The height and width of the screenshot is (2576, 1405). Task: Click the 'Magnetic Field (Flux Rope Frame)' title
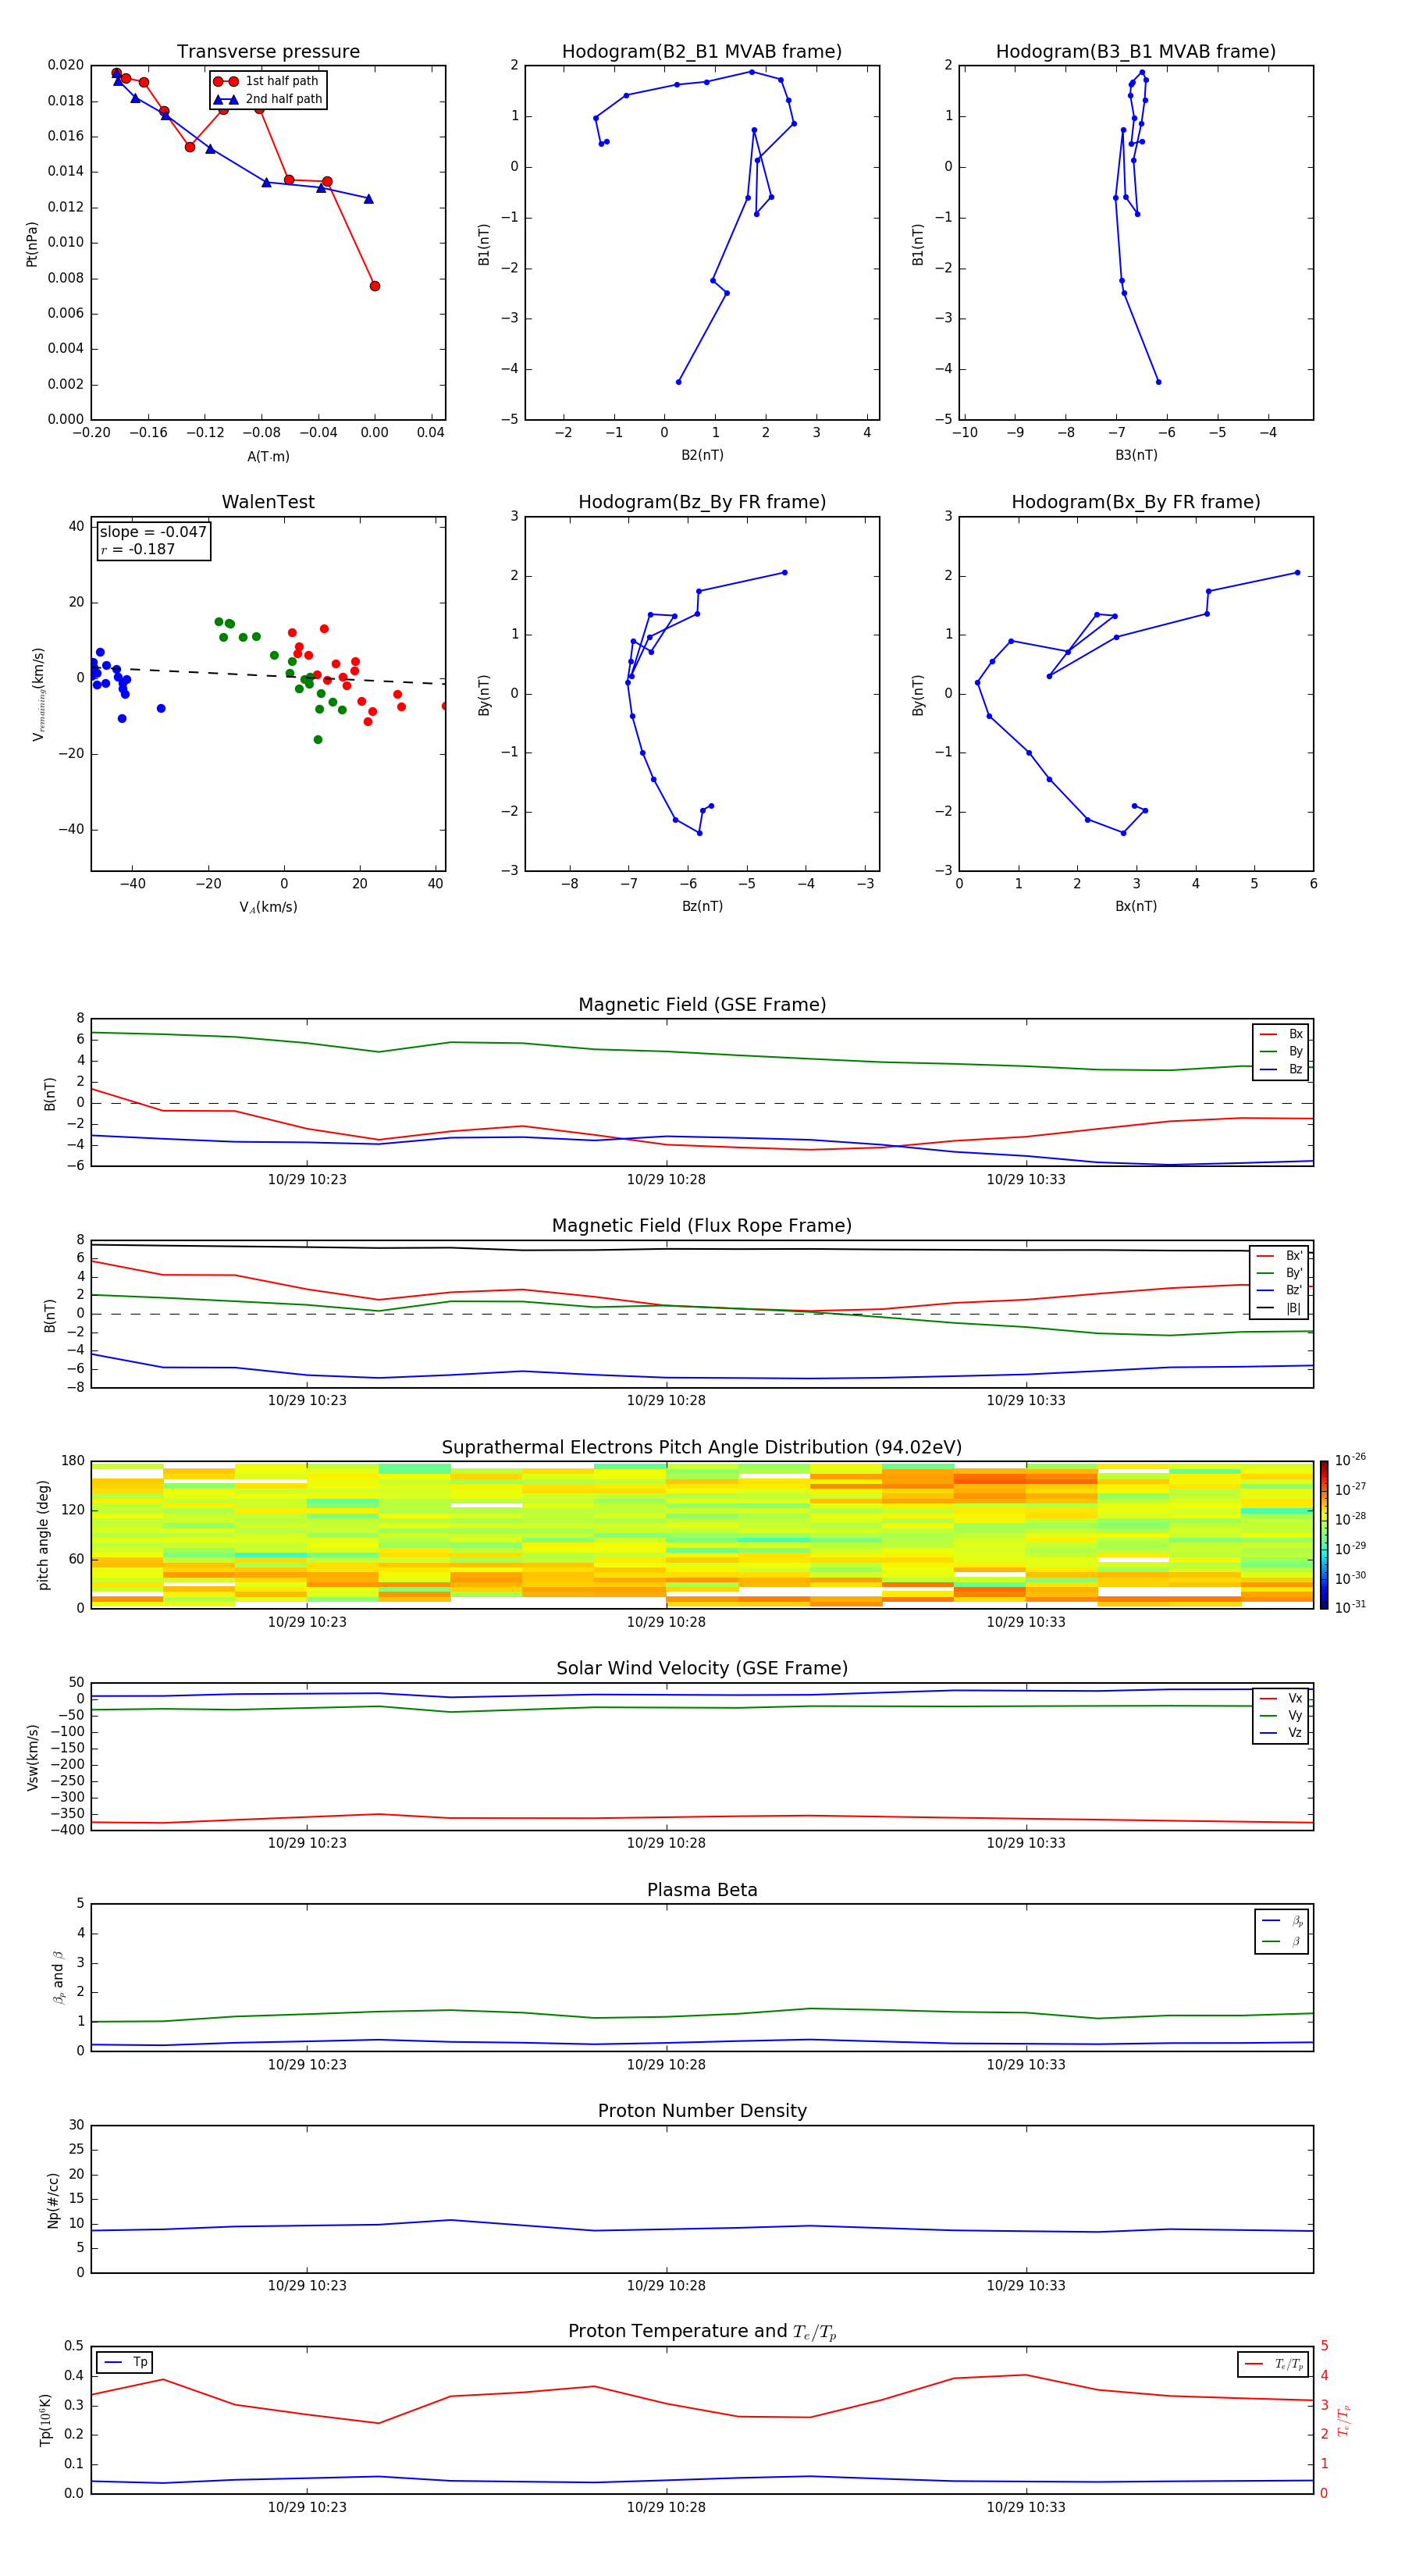[x=702, y=1226]
